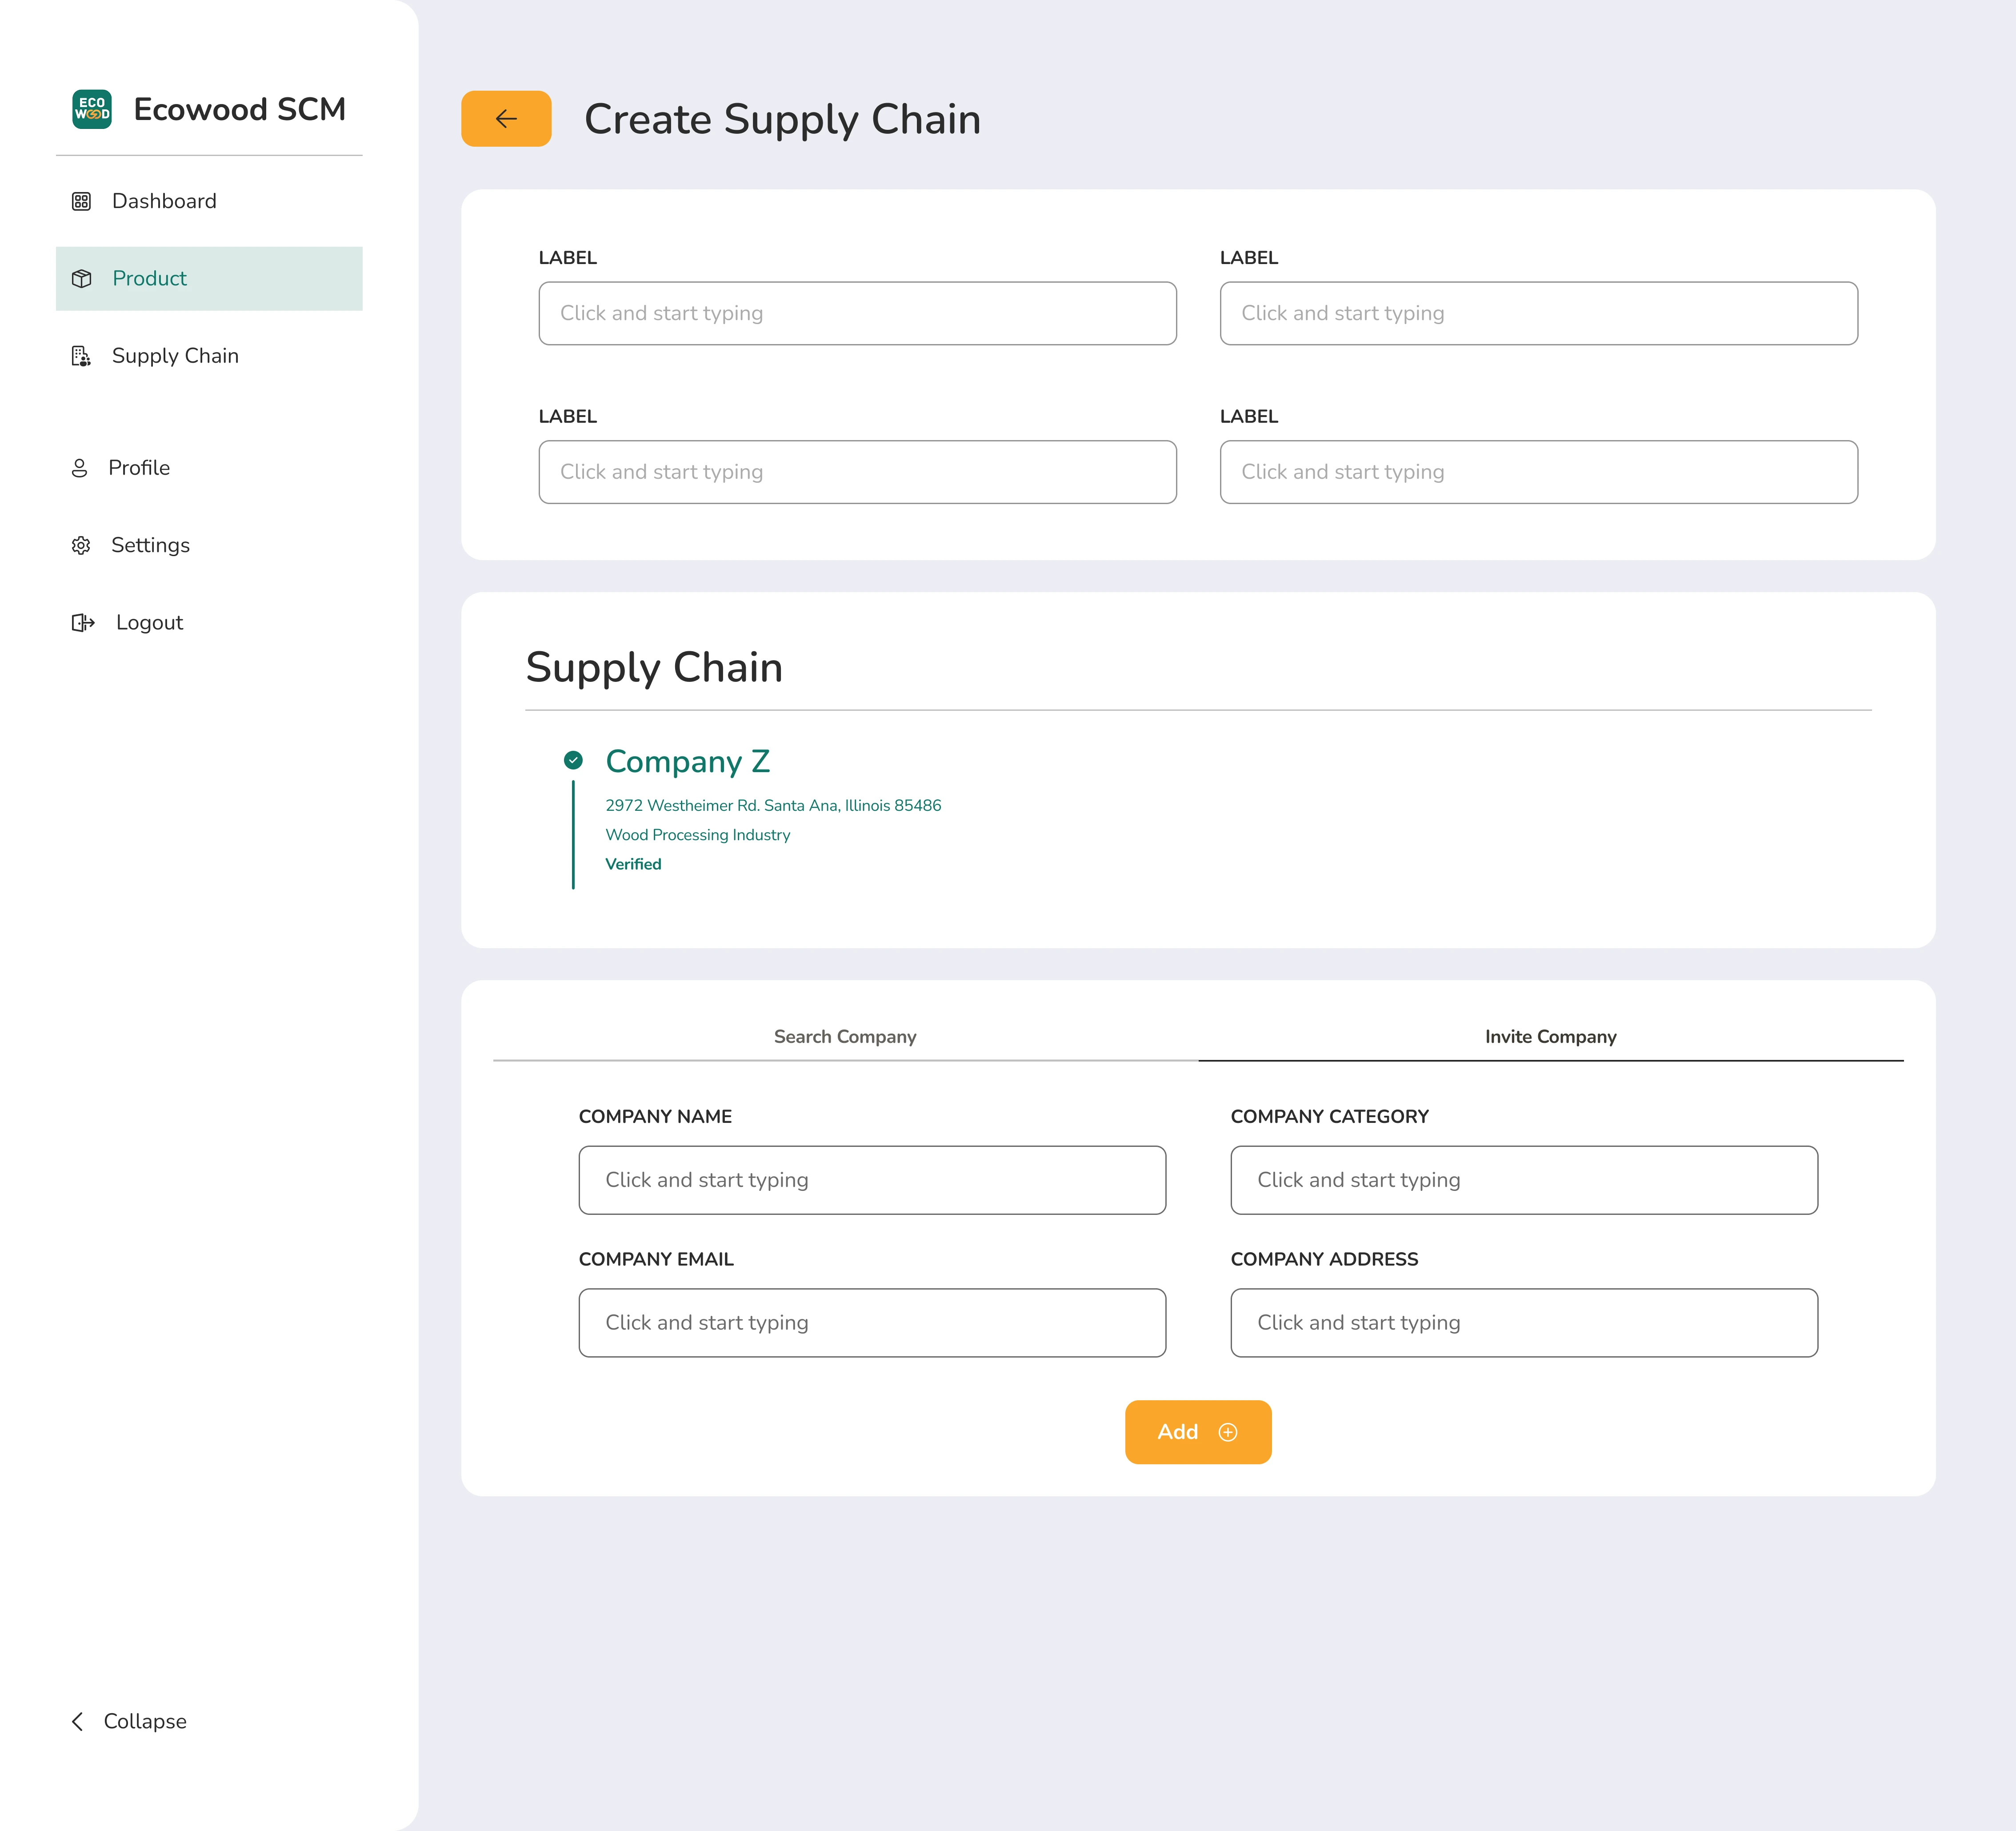Image resolution: width=2016 pixels, height=1831 pixels.
Task: Click the address '2972 Westheimer Rd. Santa Ana, Illinois 85486'
Action: click(x=773, y=806)
